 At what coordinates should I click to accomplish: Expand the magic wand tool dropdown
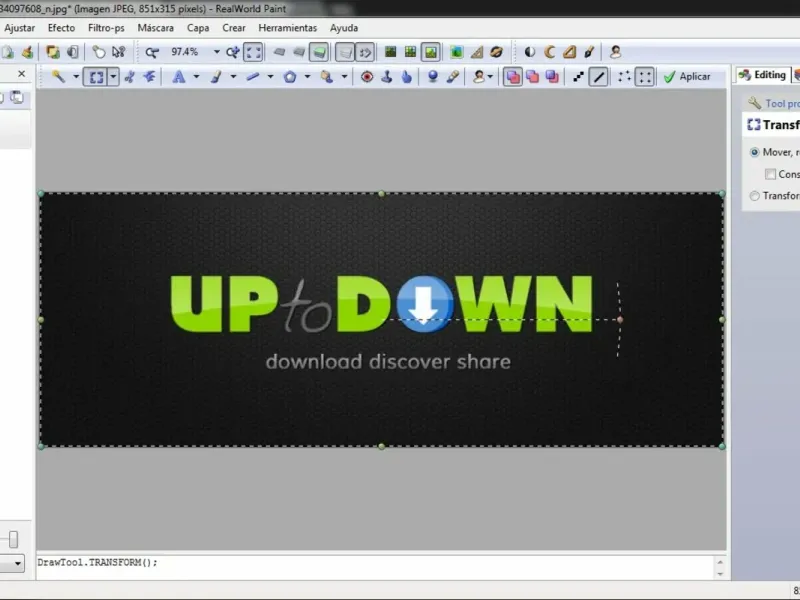pyautogui.click(x=76, y=77)
